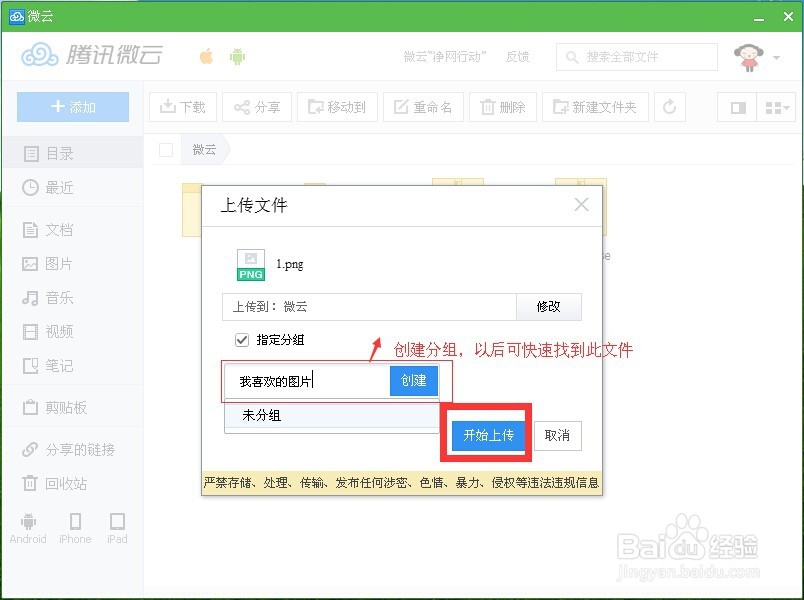The image size is (804, 600).
Task: Click the 下载 download toolbar icon
Action: pos(182,107)
